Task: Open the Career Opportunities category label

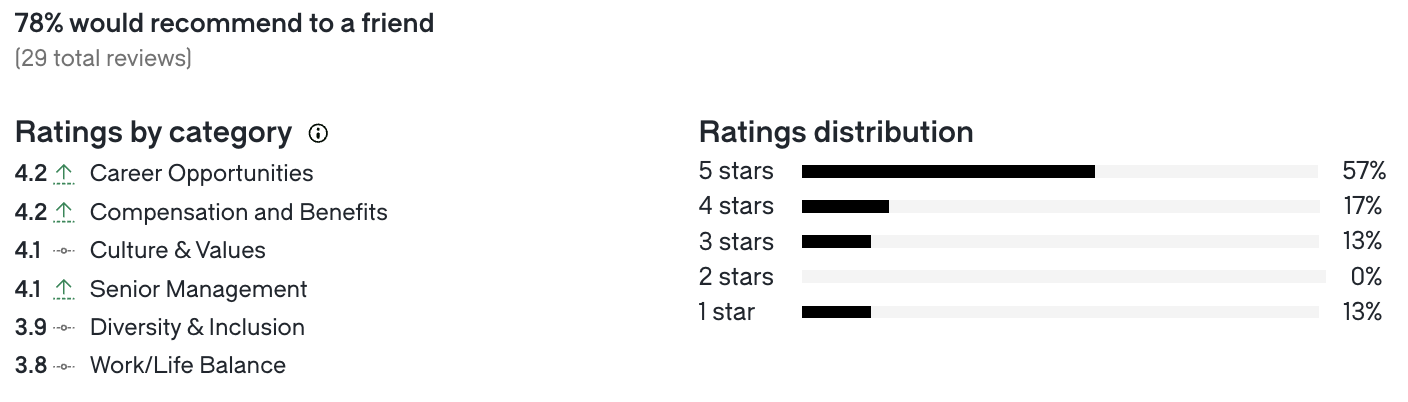Action: 201,174
